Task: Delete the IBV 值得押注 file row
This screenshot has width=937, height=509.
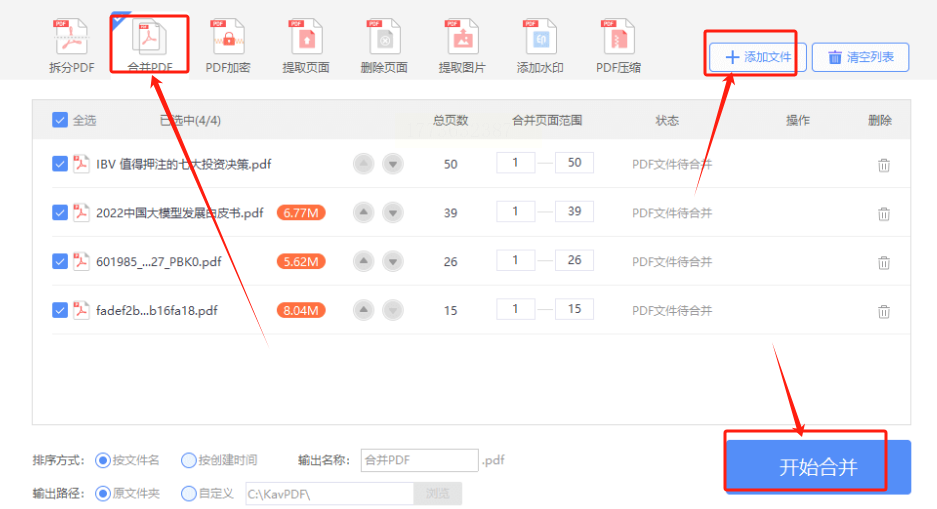Action: (884, 165)
